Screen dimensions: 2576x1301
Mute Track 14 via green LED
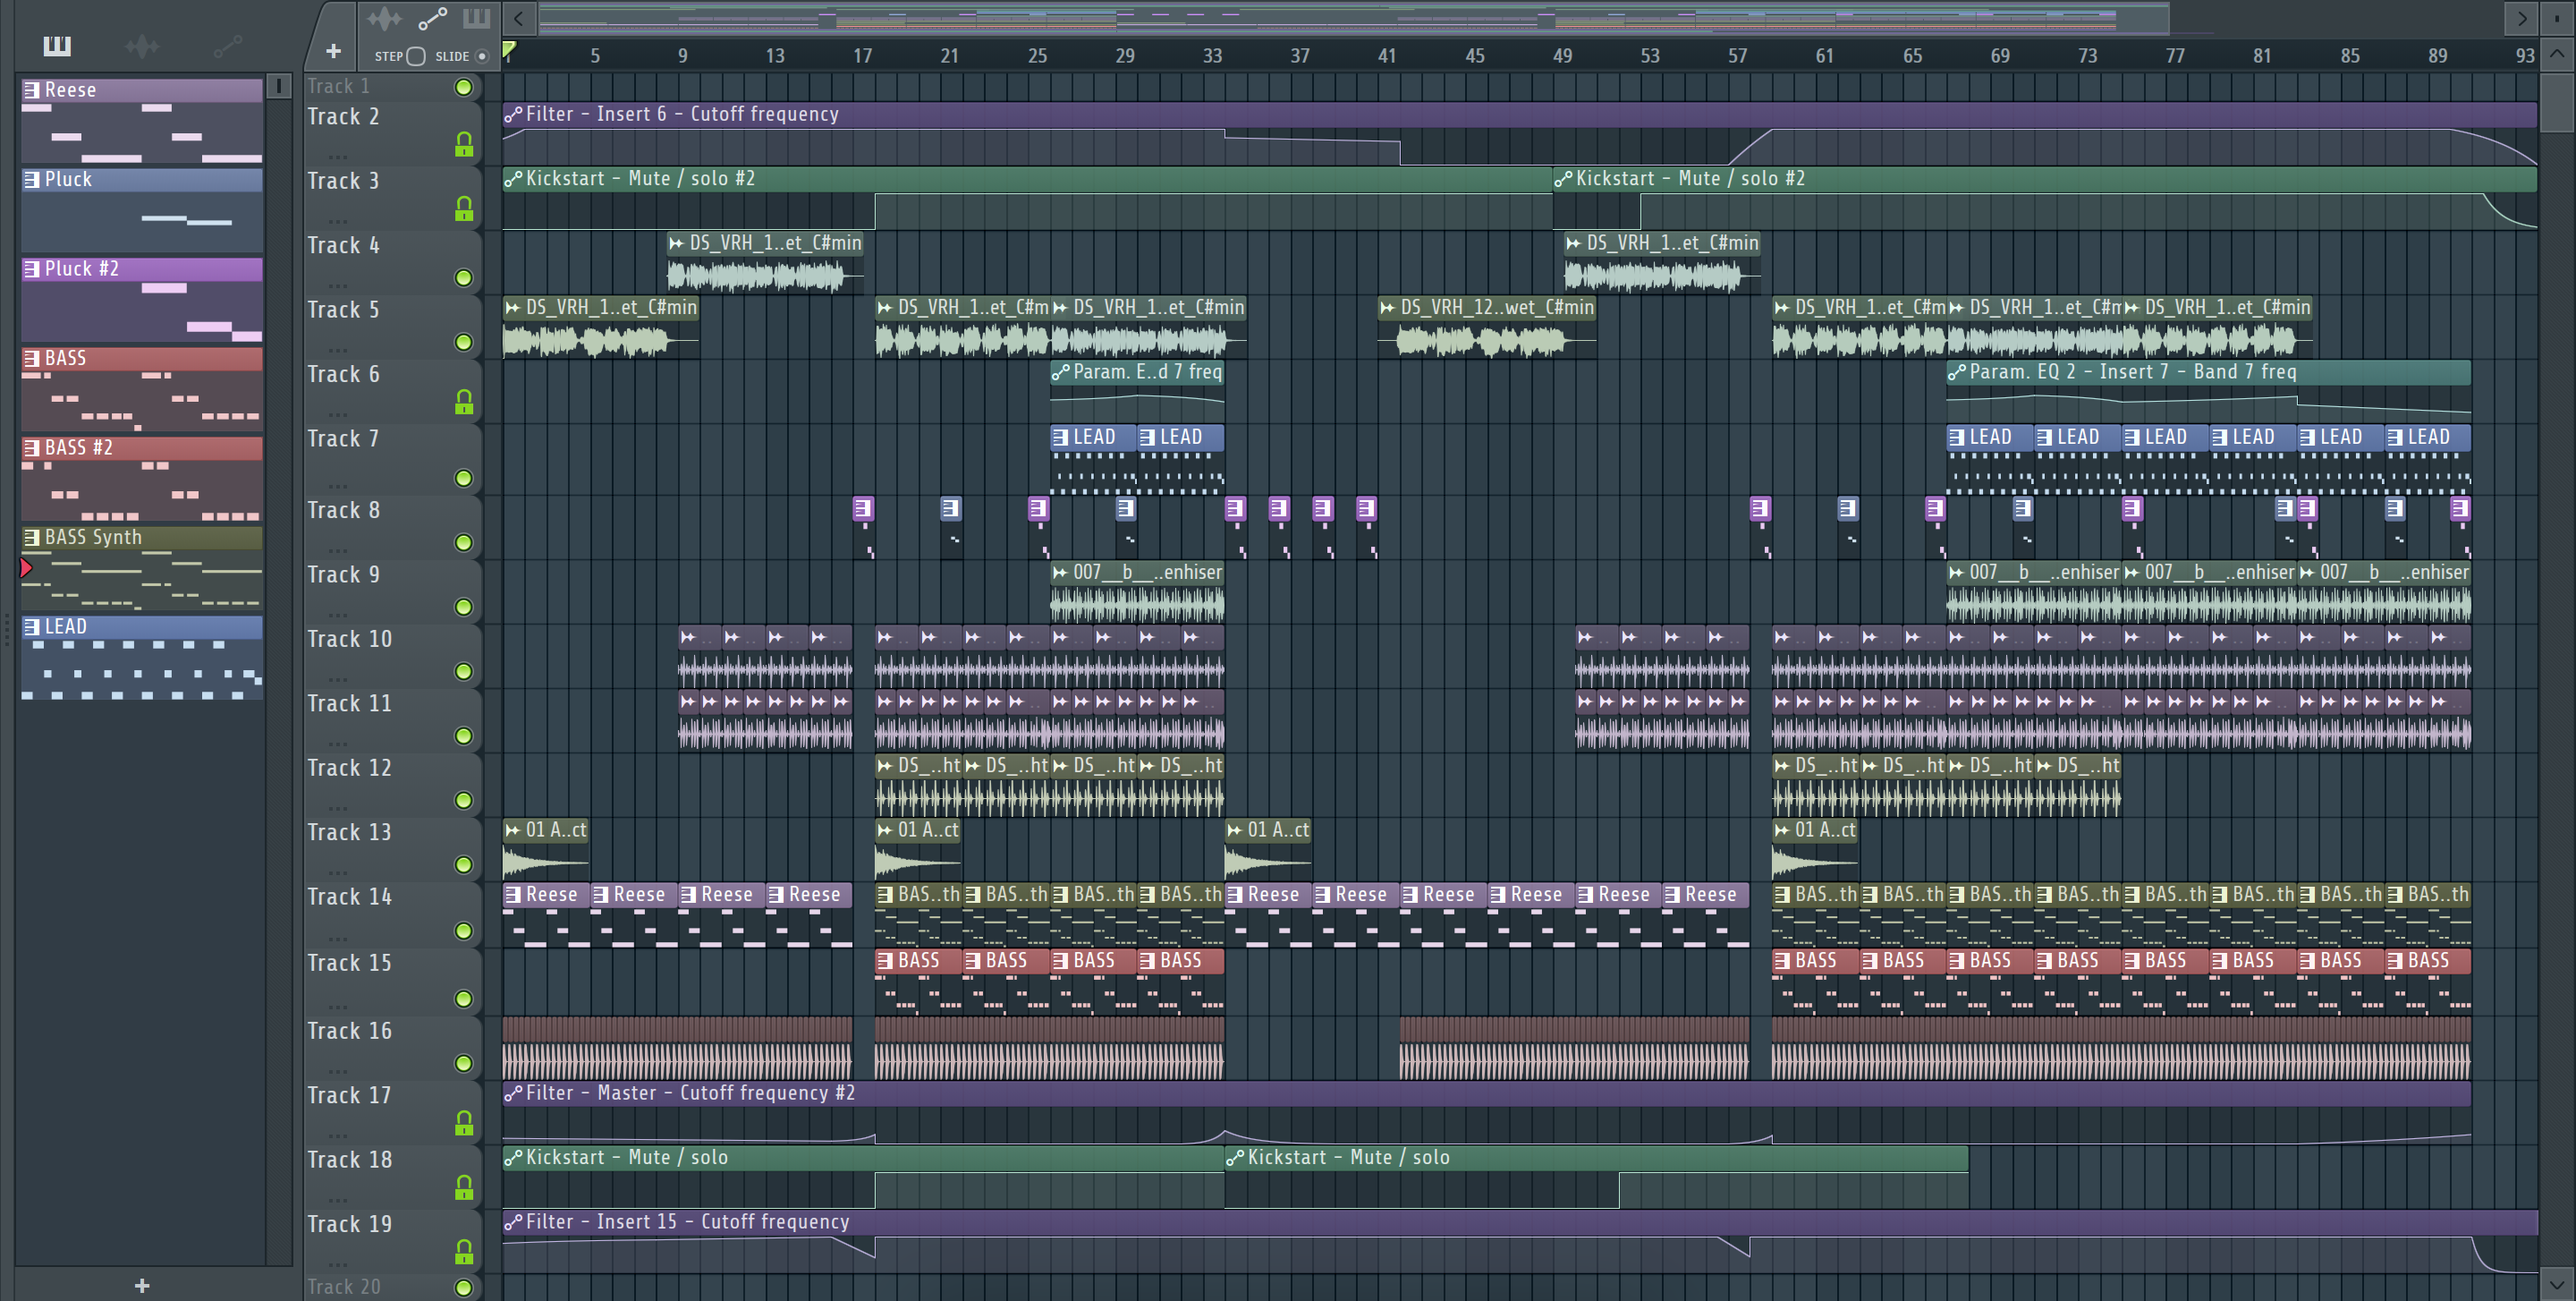pos(463,931)
